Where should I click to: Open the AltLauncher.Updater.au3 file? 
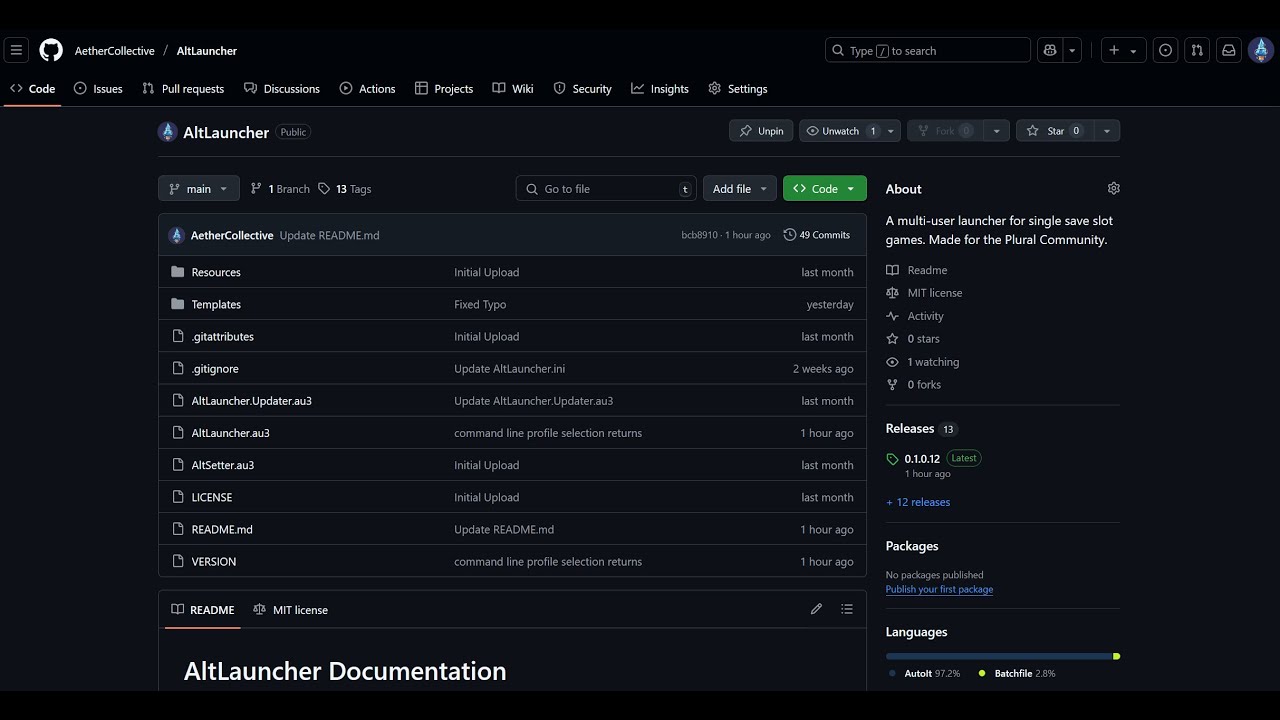251,401
